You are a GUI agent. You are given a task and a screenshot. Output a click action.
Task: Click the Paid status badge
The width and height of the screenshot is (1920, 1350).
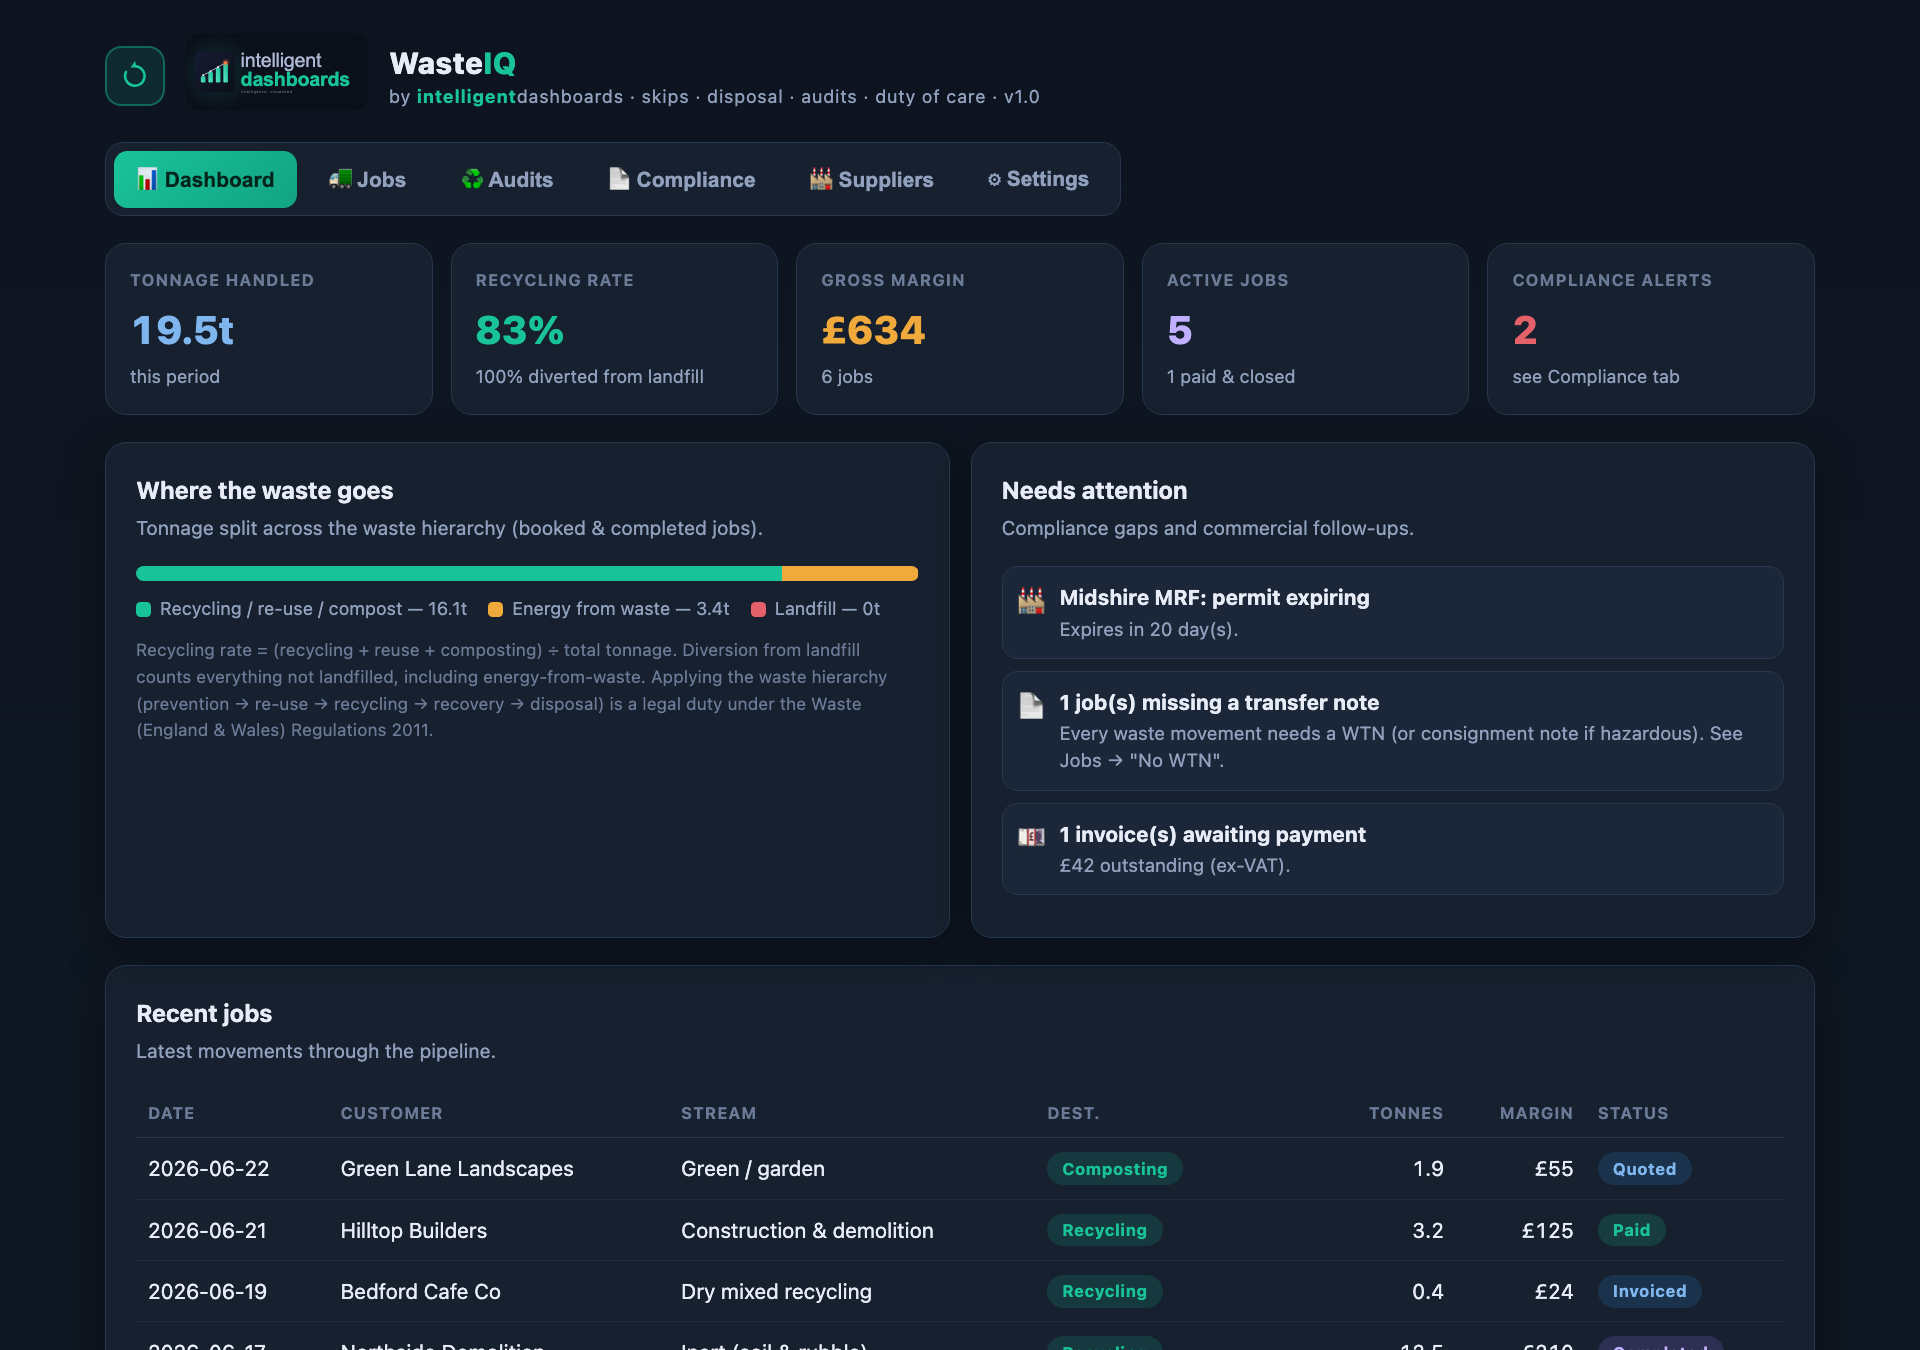tap(1631, 1230)
